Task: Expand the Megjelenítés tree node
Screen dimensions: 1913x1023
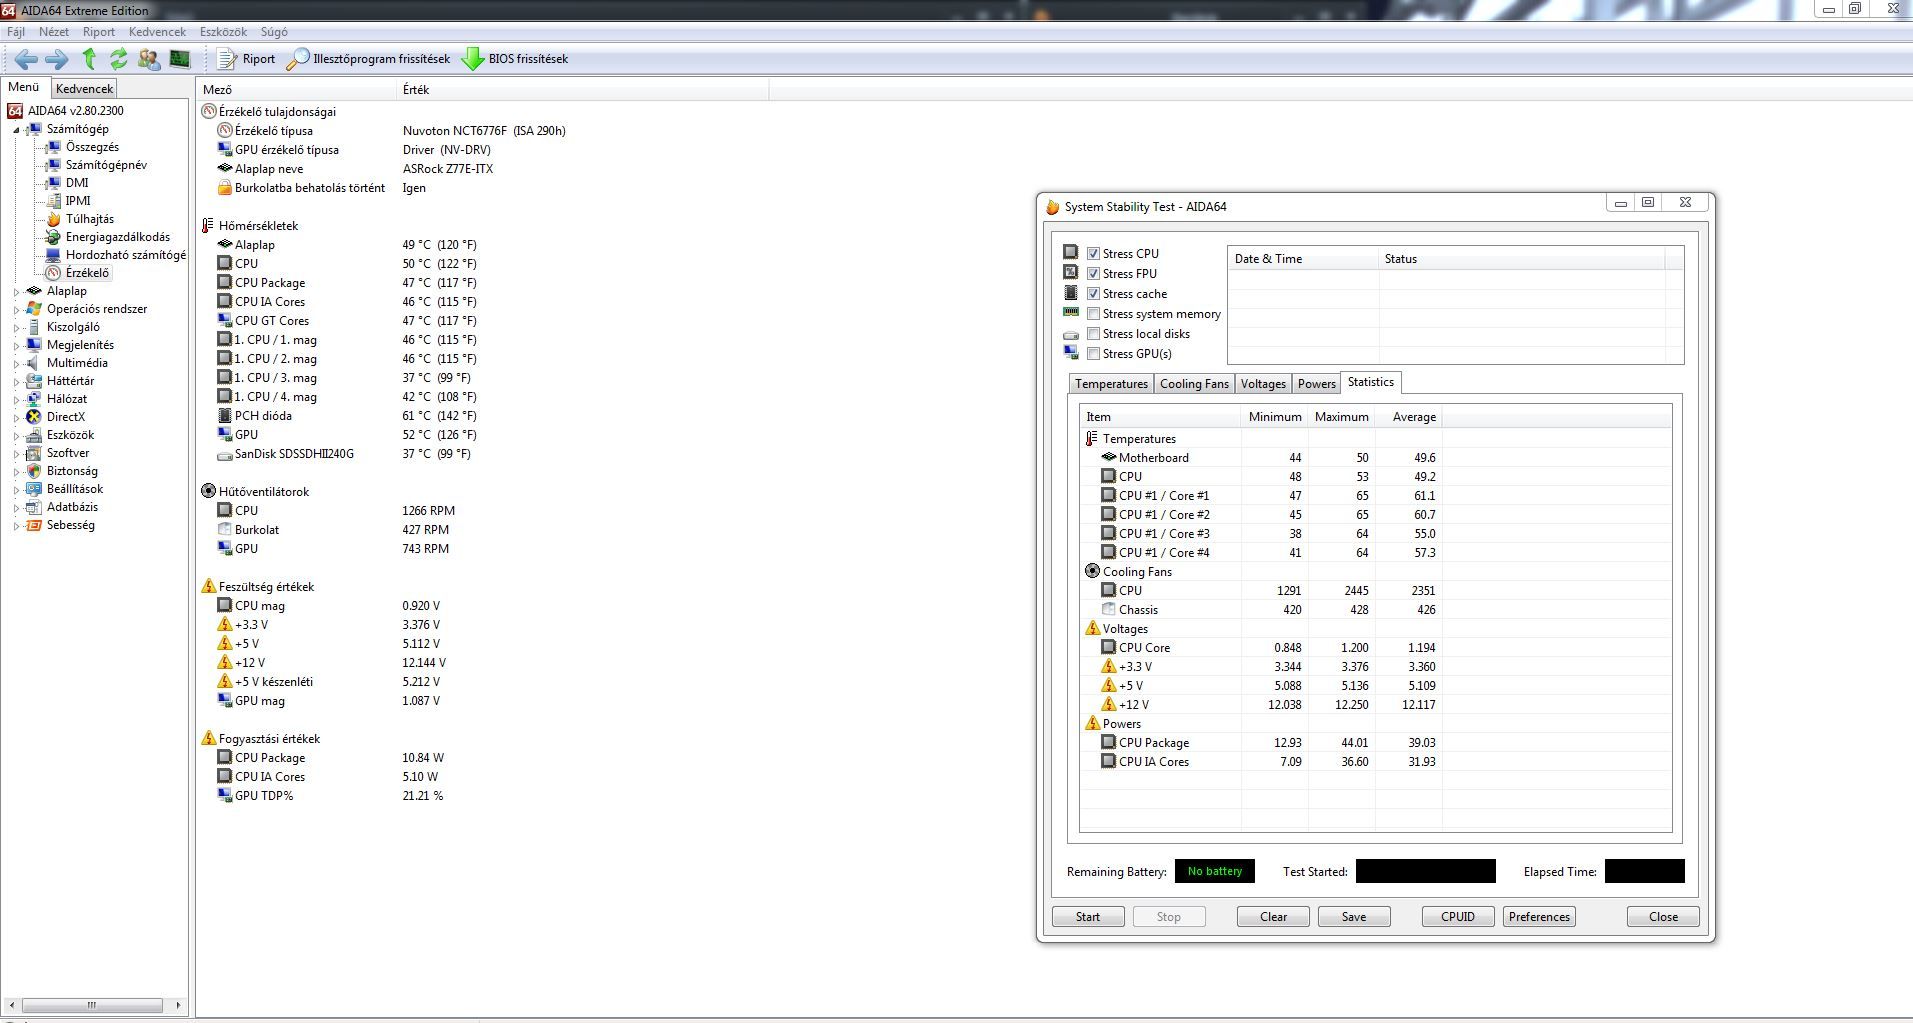Action: click(16, 346)
